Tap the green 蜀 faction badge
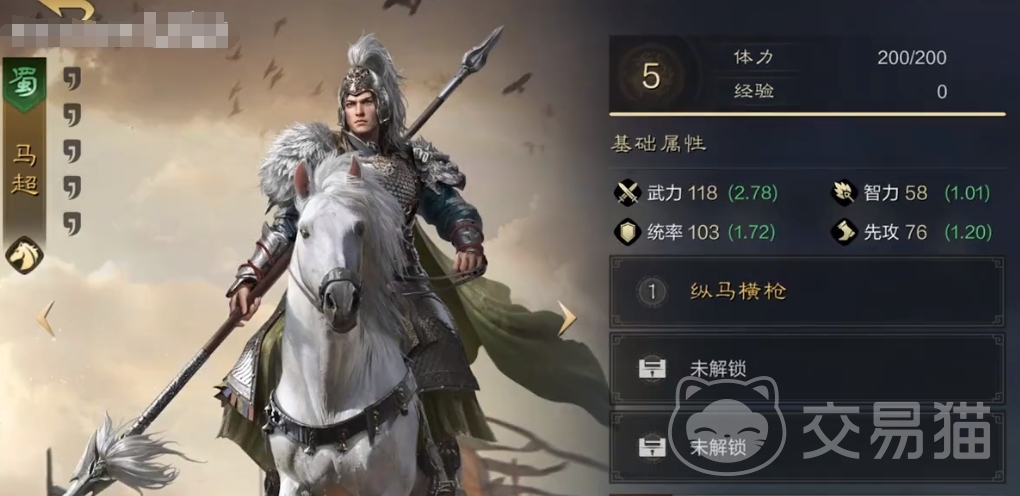Screen dimensions: 1020x496 click(25, 85)
